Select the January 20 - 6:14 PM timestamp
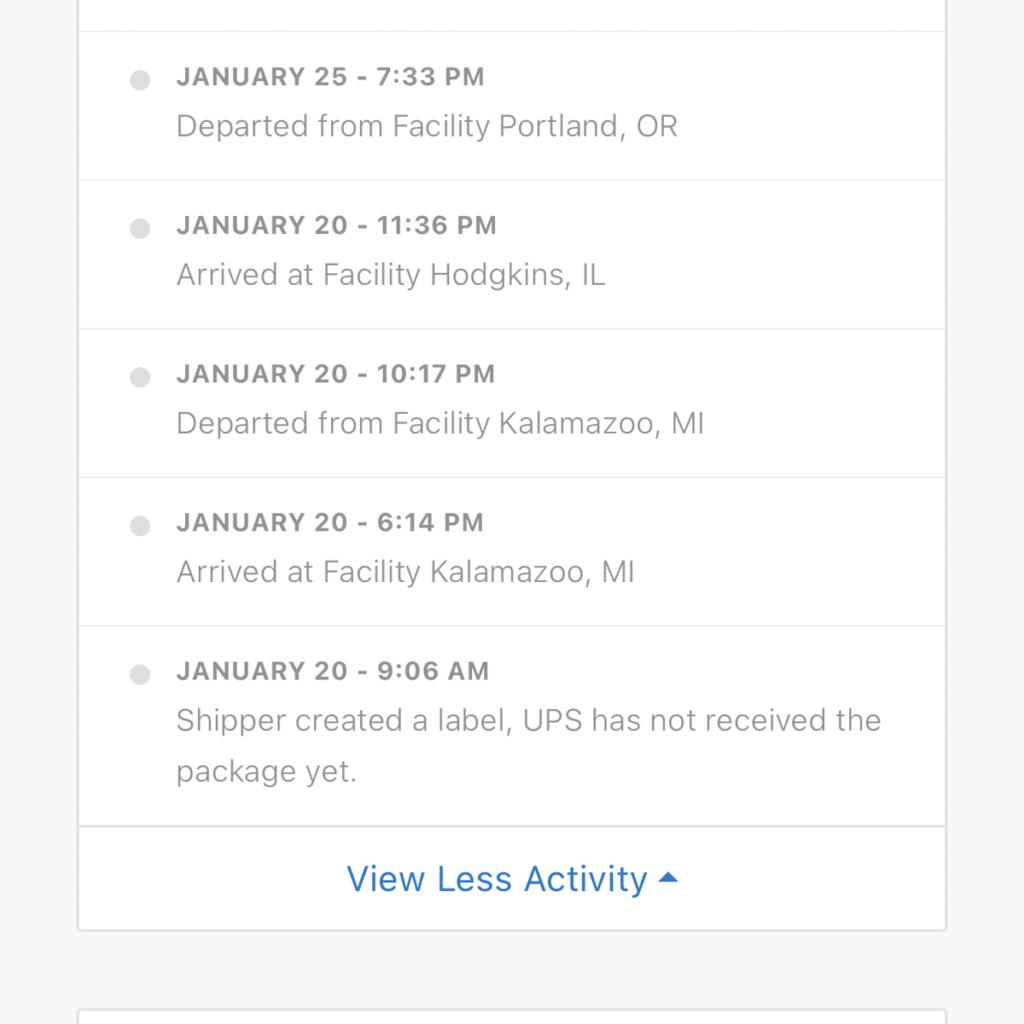This screenshot has width=1024, height=1024. tap(330, 522)
